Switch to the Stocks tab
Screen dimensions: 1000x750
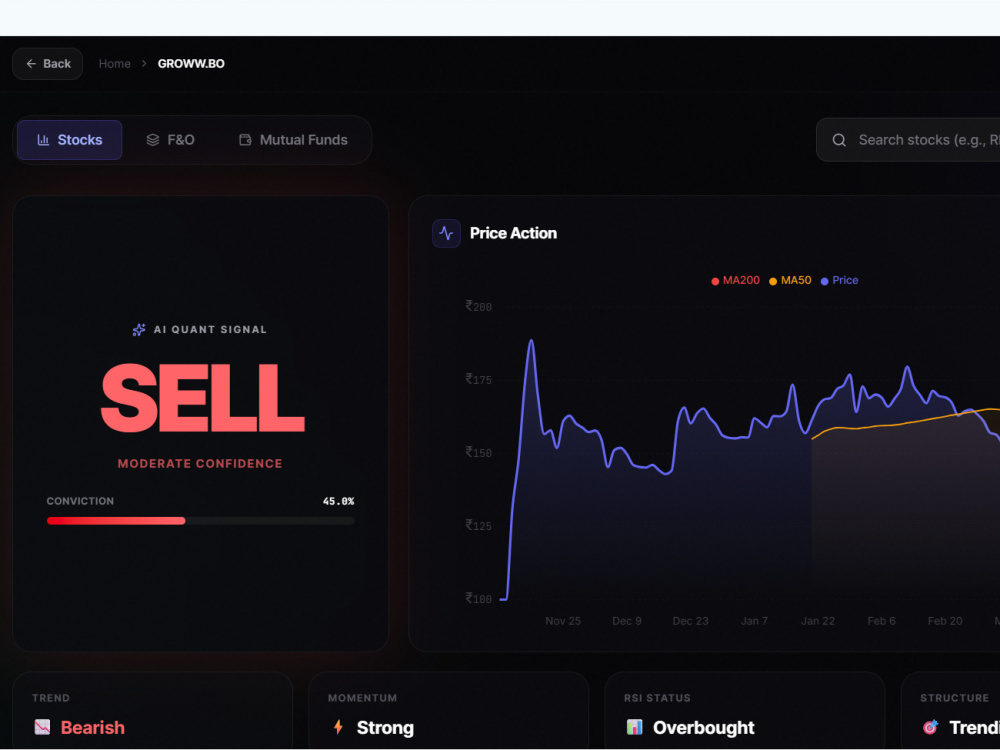point(70,140)
